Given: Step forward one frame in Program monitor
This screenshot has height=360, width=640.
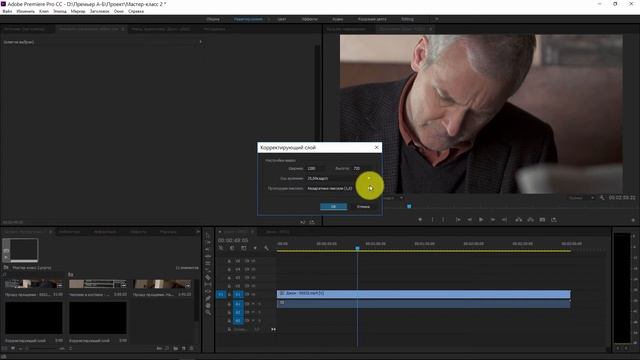Looking at the screenshot, I should pyautogui.click(x=493, y=220).
